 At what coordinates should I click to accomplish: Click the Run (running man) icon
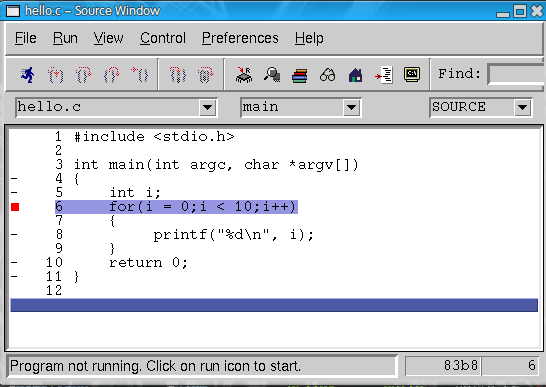pyautogui.click(x=28, y=75)
